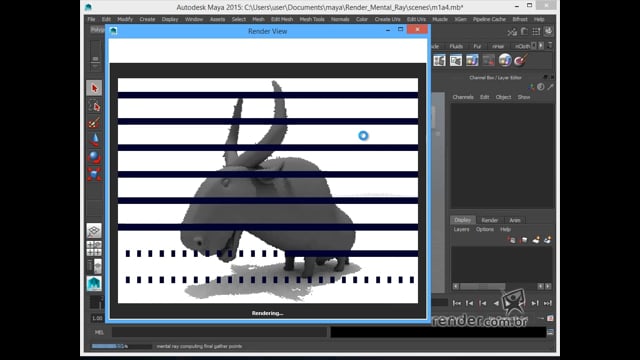Screen dimensions: 640x360
Task: Click first layer editor icon with red mark
Action: [512, 240]
